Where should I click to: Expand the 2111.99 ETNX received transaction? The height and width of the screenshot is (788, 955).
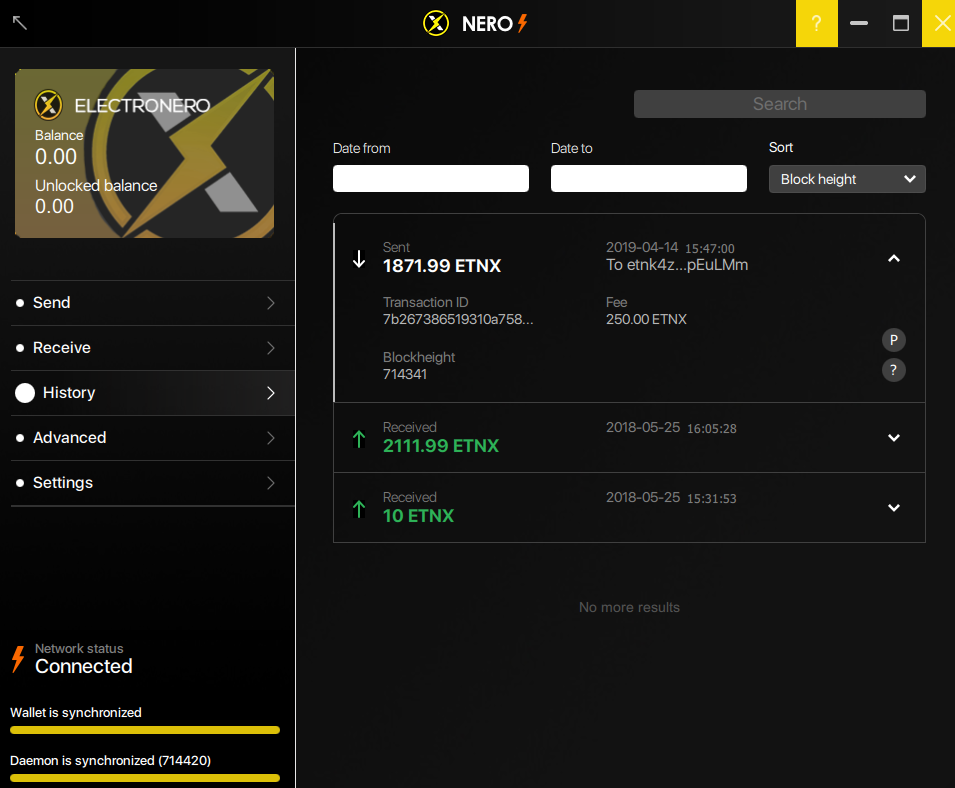pyautogui.click(x=893, y=438)
